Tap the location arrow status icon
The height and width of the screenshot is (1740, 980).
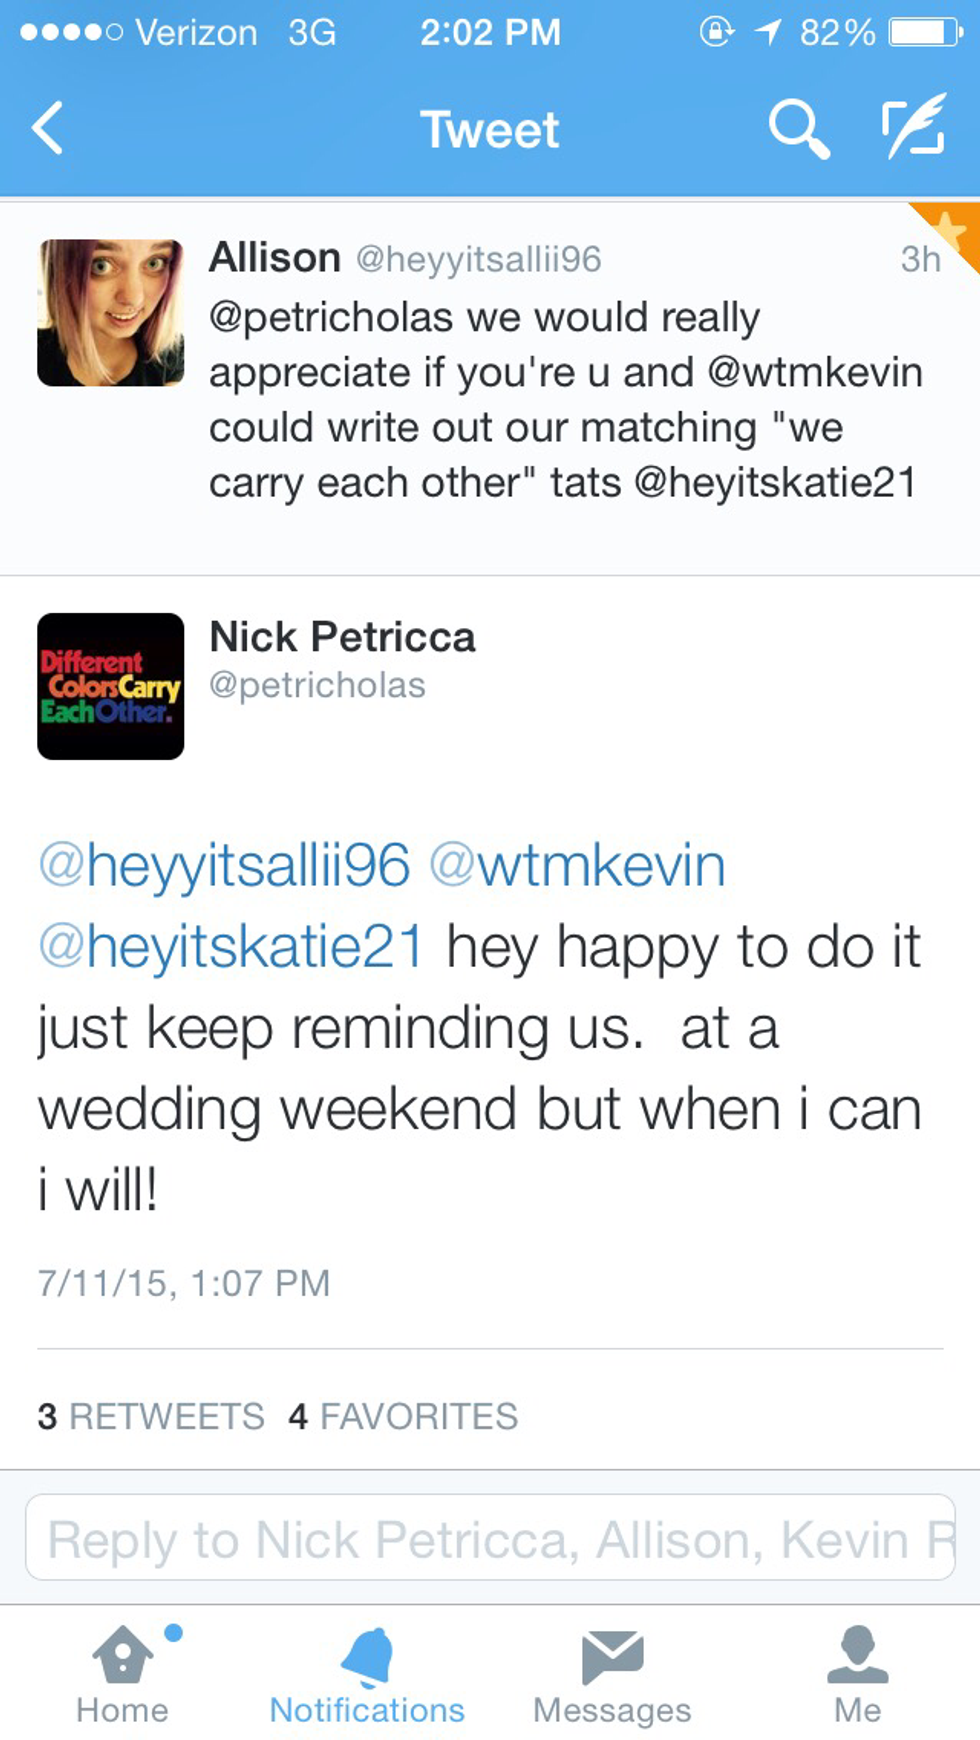[x=767, y=33]
